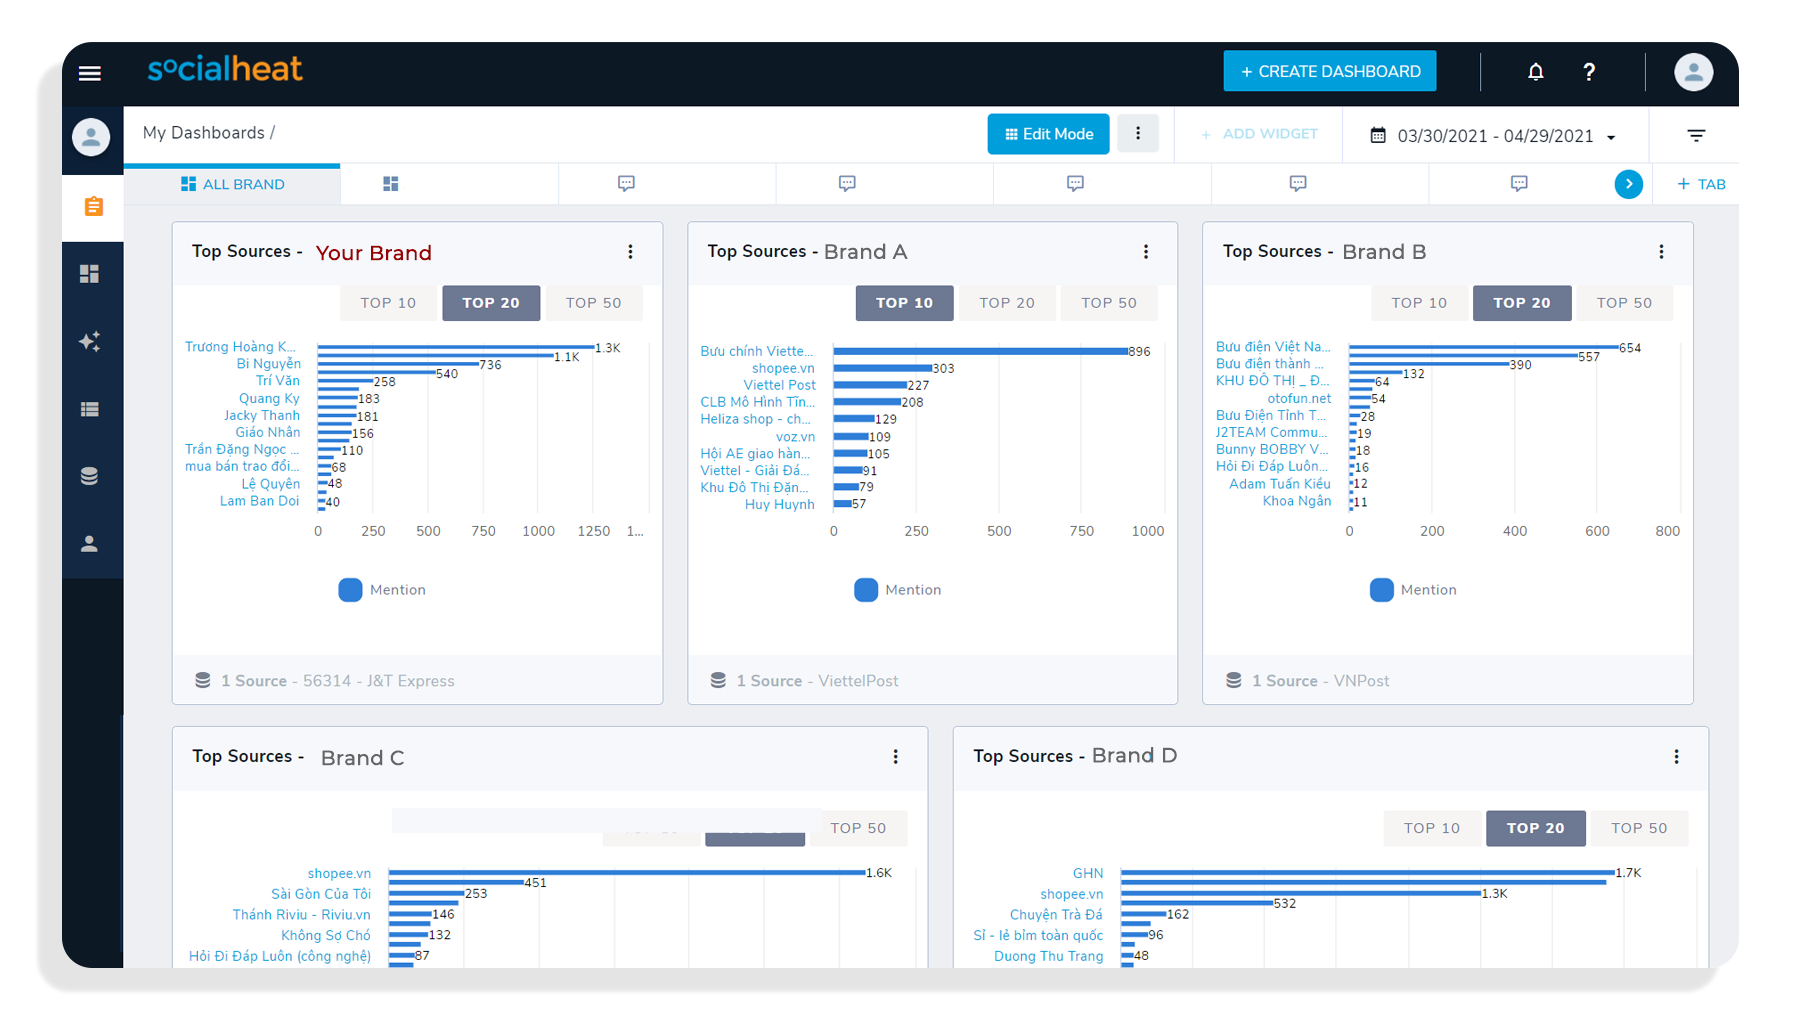
Task: Open the notifications bell
Action: [x=1535, y=72]
